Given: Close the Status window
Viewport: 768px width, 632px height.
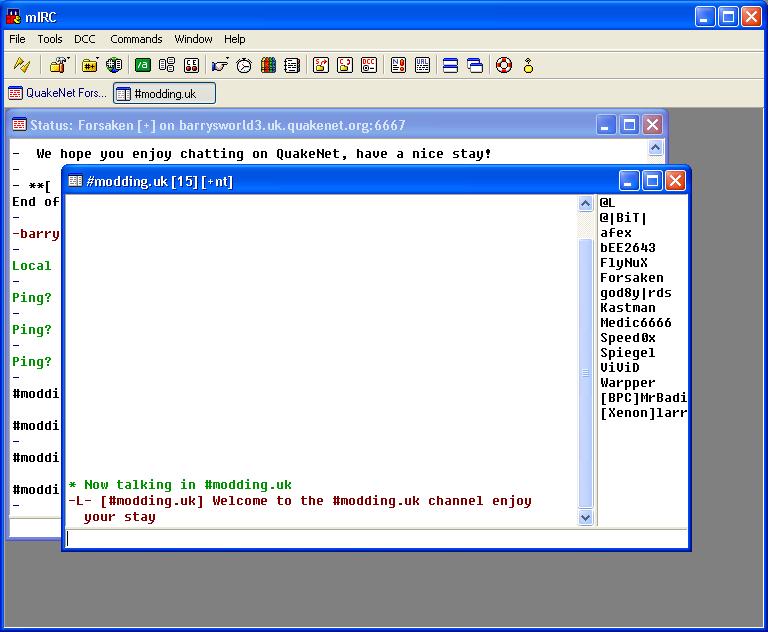Looking at the screenshot, I should click(652, 125).
